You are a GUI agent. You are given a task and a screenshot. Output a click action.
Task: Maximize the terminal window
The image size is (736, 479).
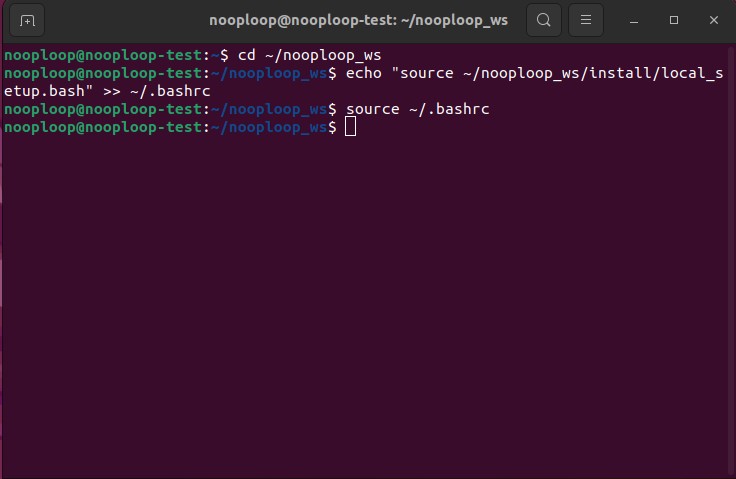click(674, 20)
